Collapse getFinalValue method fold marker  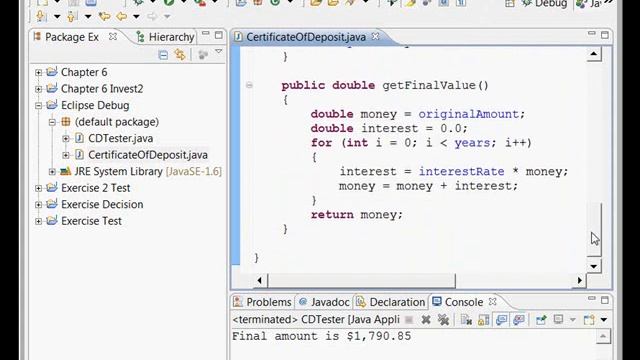click(x=249, y=85)
